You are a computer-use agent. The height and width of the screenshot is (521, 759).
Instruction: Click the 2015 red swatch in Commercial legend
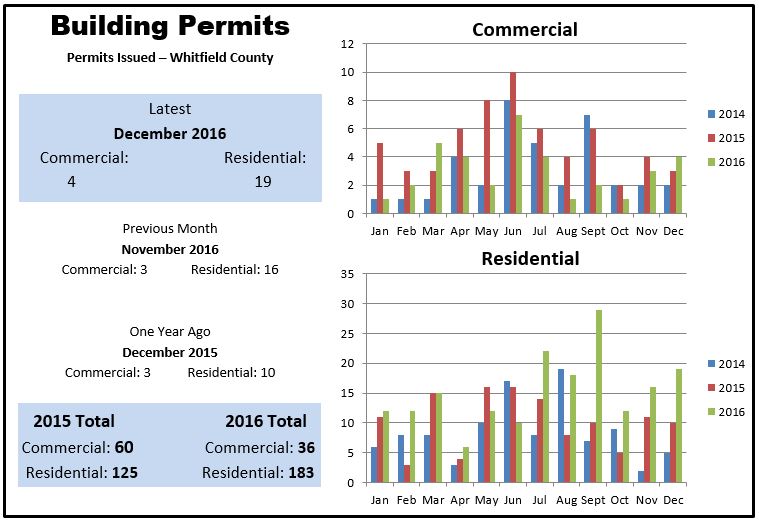(x=712, y=138)
